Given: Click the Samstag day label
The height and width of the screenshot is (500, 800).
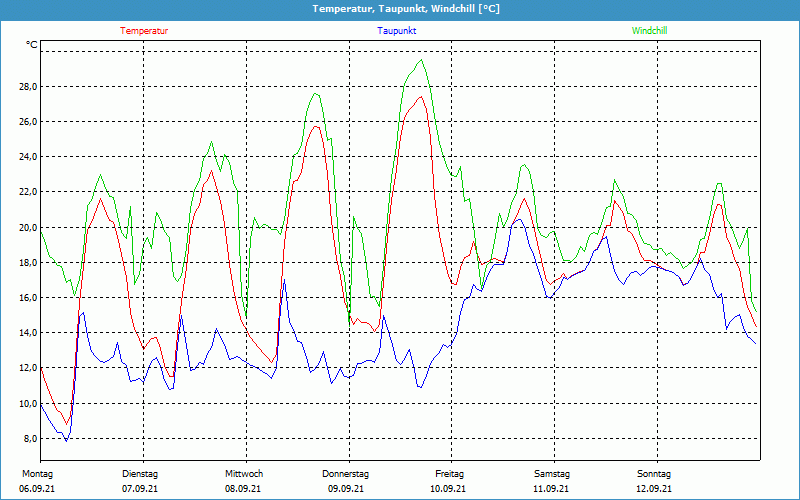Looking at the screenshot, I should pyautogui.click(x=552, y=474).
